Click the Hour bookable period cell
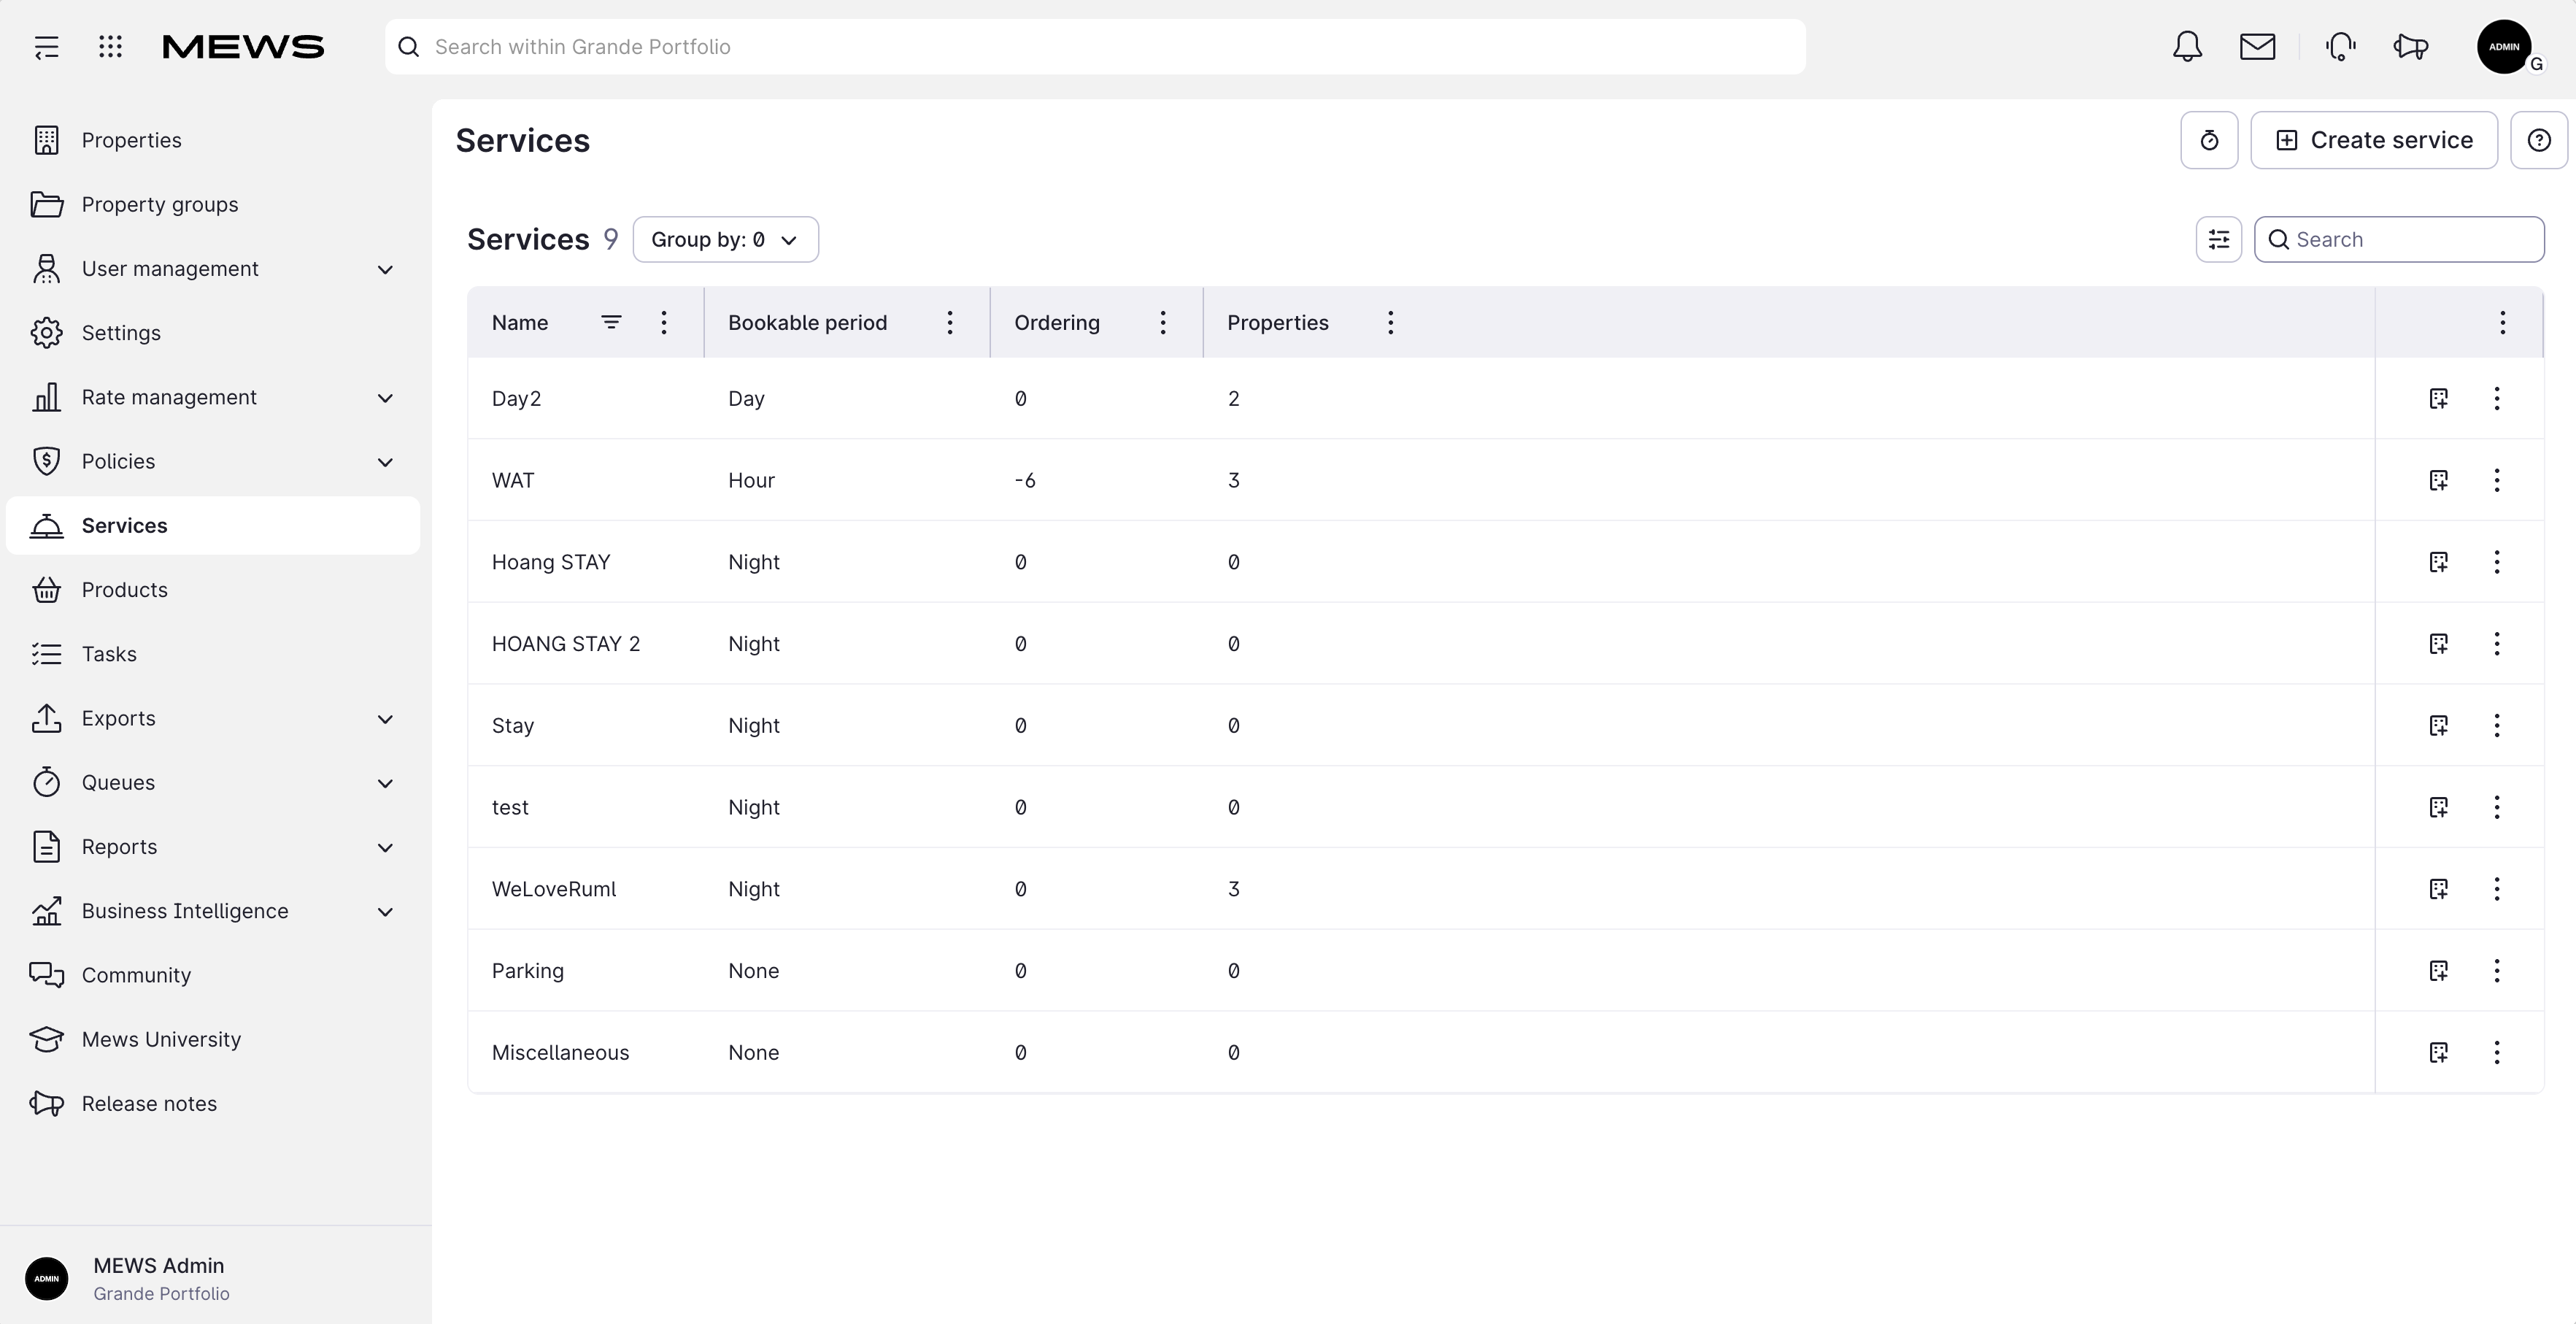 click(x=751, y=480)
